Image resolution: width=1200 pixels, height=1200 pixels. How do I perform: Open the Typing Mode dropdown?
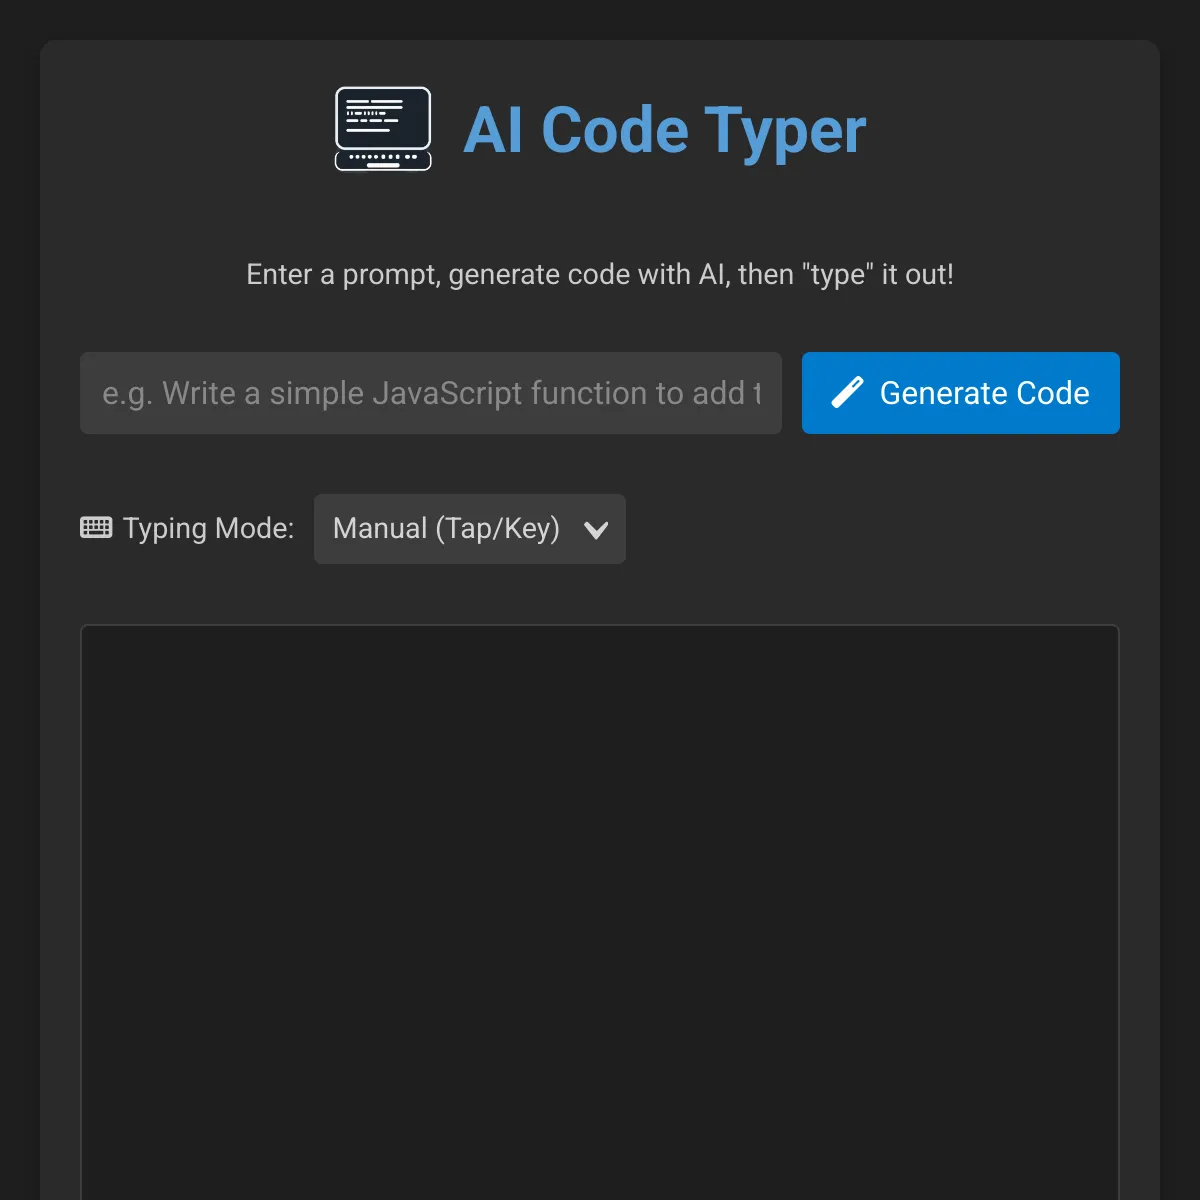coord(470,529)
